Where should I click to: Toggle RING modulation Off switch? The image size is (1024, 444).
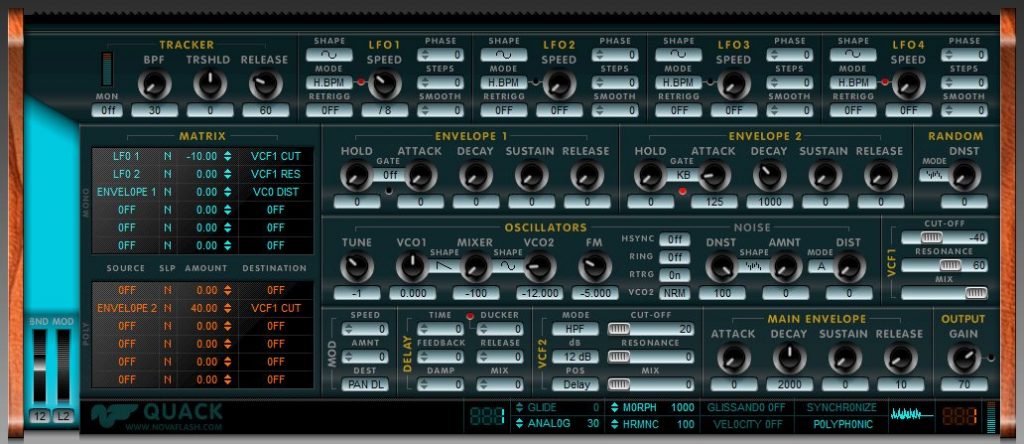click(675, 257)
